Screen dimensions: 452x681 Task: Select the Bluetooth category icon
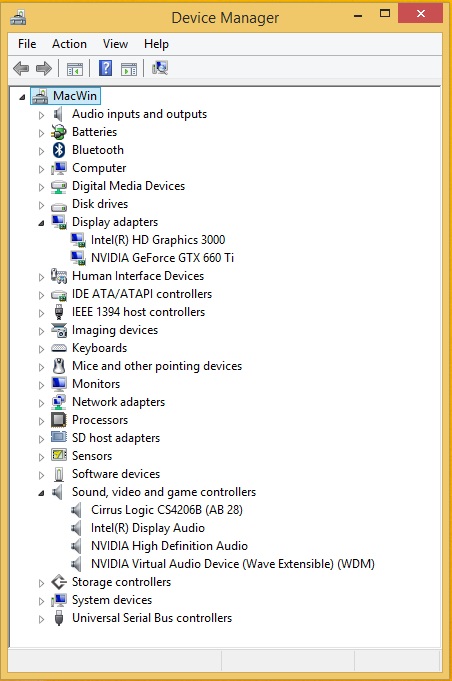[59, 150]
